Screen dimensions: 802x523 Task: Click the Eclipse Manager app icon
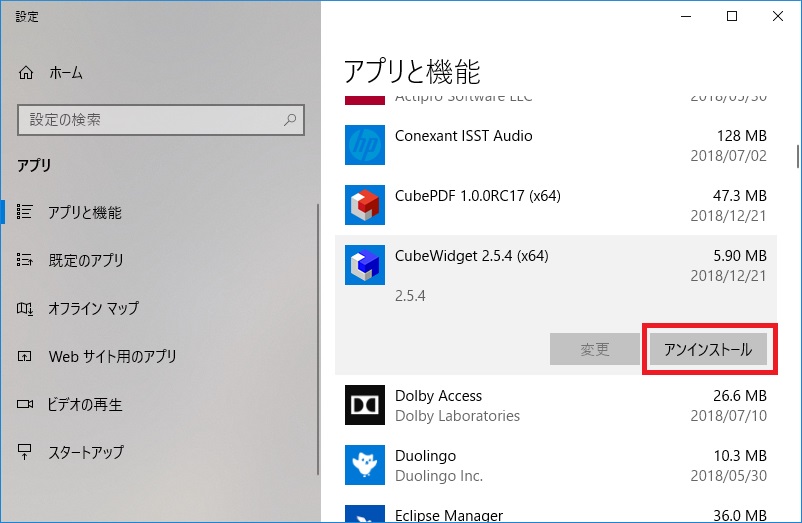point(365,514)
